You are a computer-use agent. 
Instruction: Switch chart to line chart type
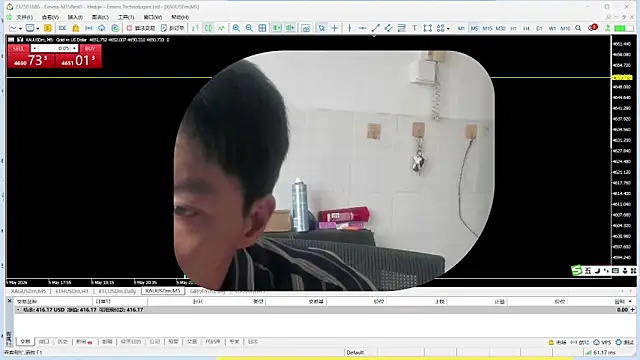(221, 28)
